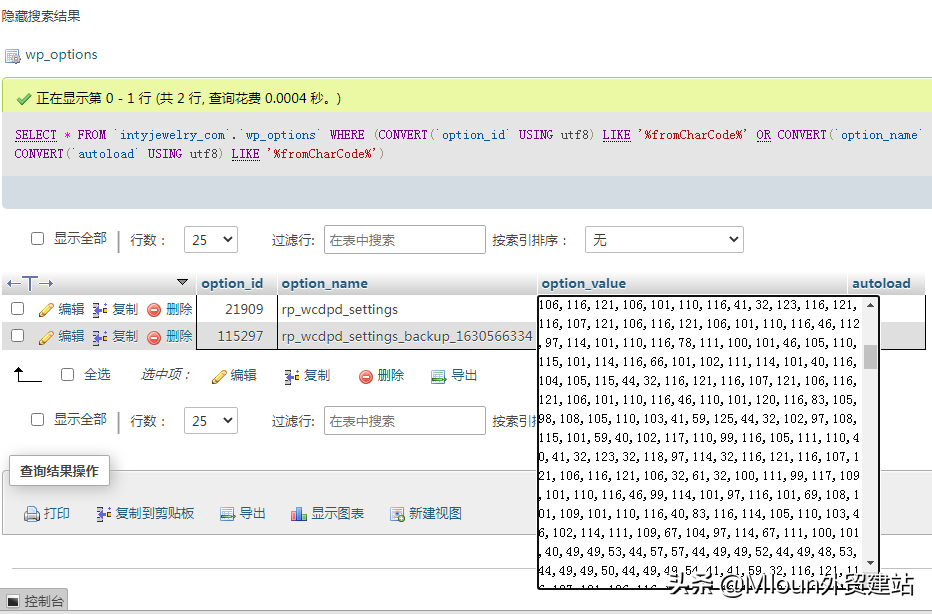Click bulk export icon beside 导出
Image resolution: width=932 pixels, height=614 pixels.
coord(439,376)
